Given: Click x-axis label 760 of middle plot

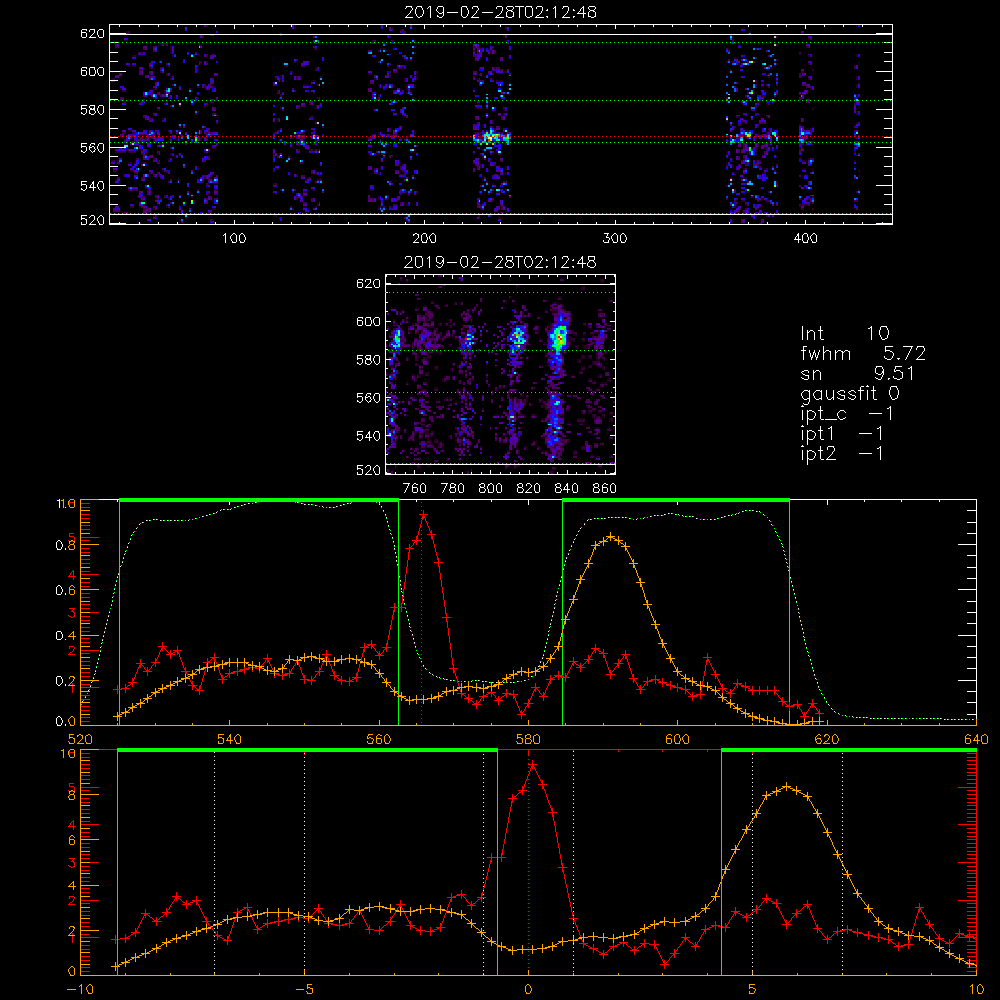Looking at the screenshot, I should [x=415, y=489].
